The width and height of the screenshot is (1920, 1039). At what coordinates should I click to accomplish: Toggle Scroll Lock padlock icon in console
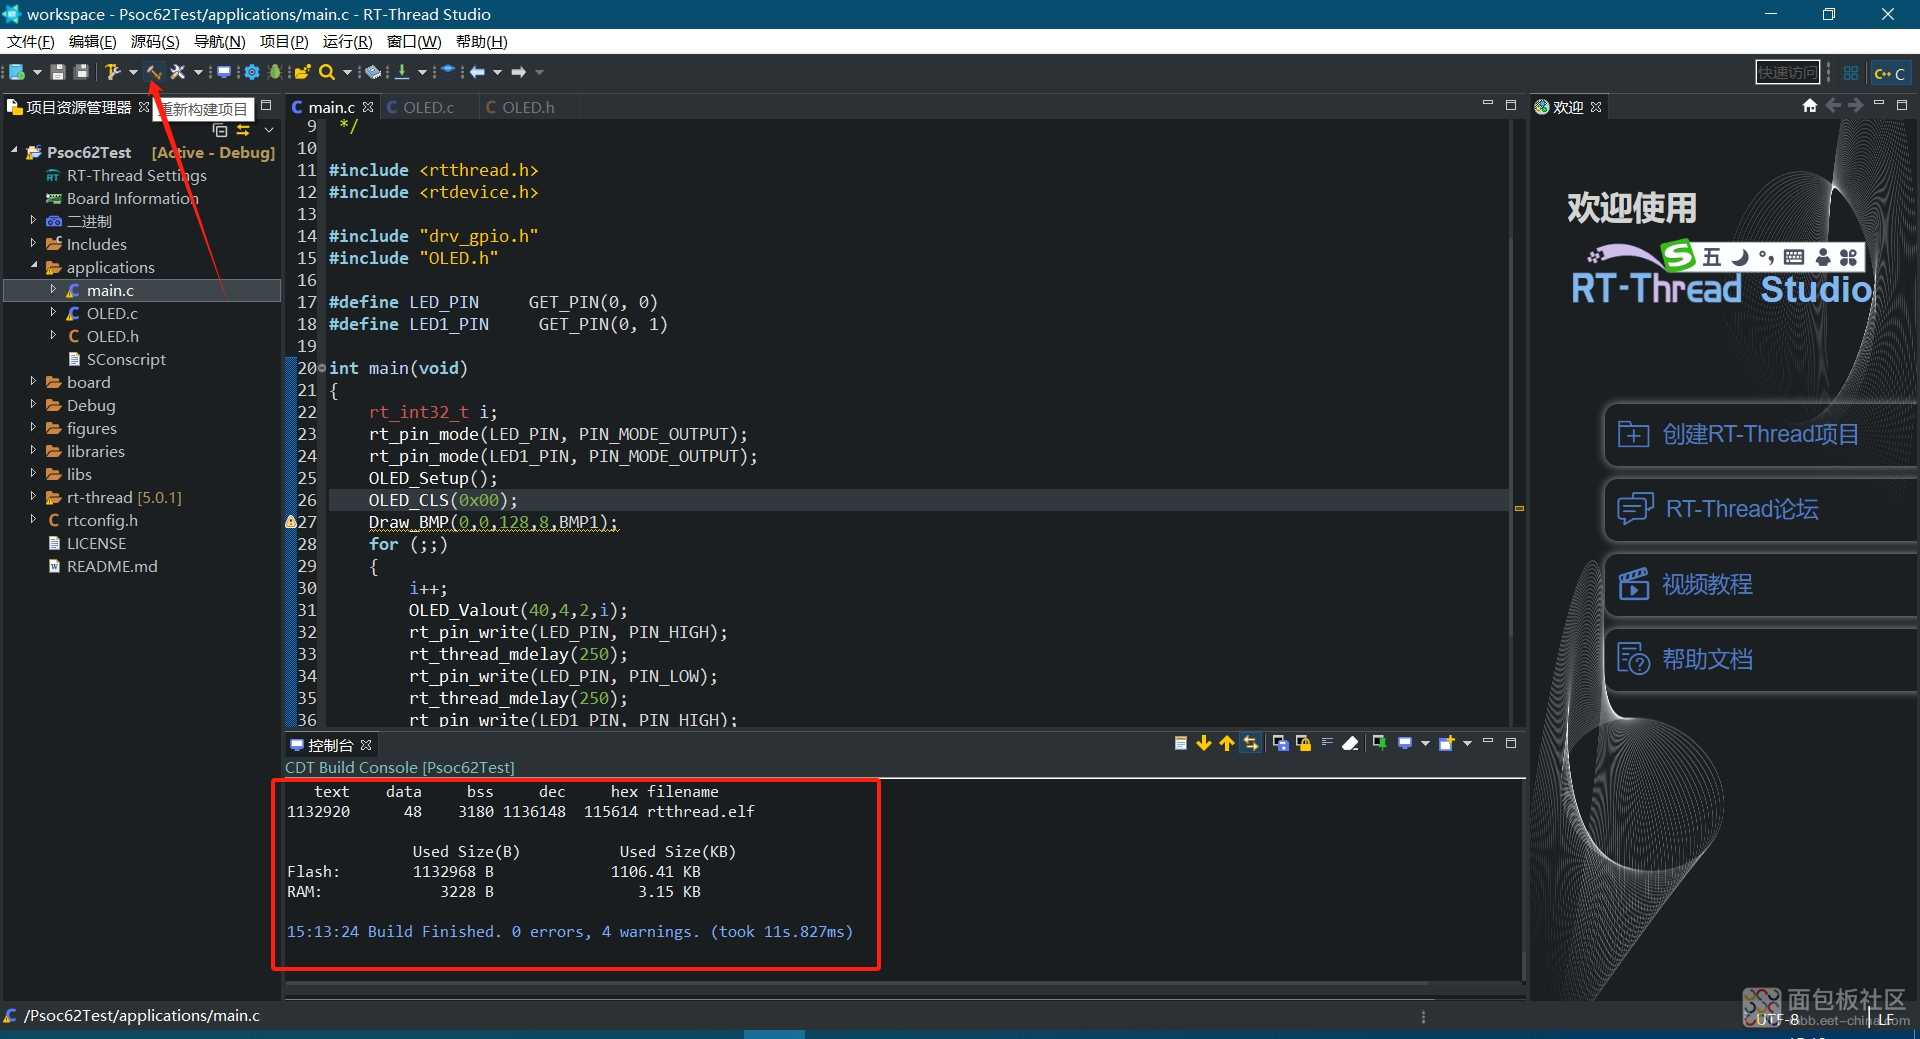1303,743
